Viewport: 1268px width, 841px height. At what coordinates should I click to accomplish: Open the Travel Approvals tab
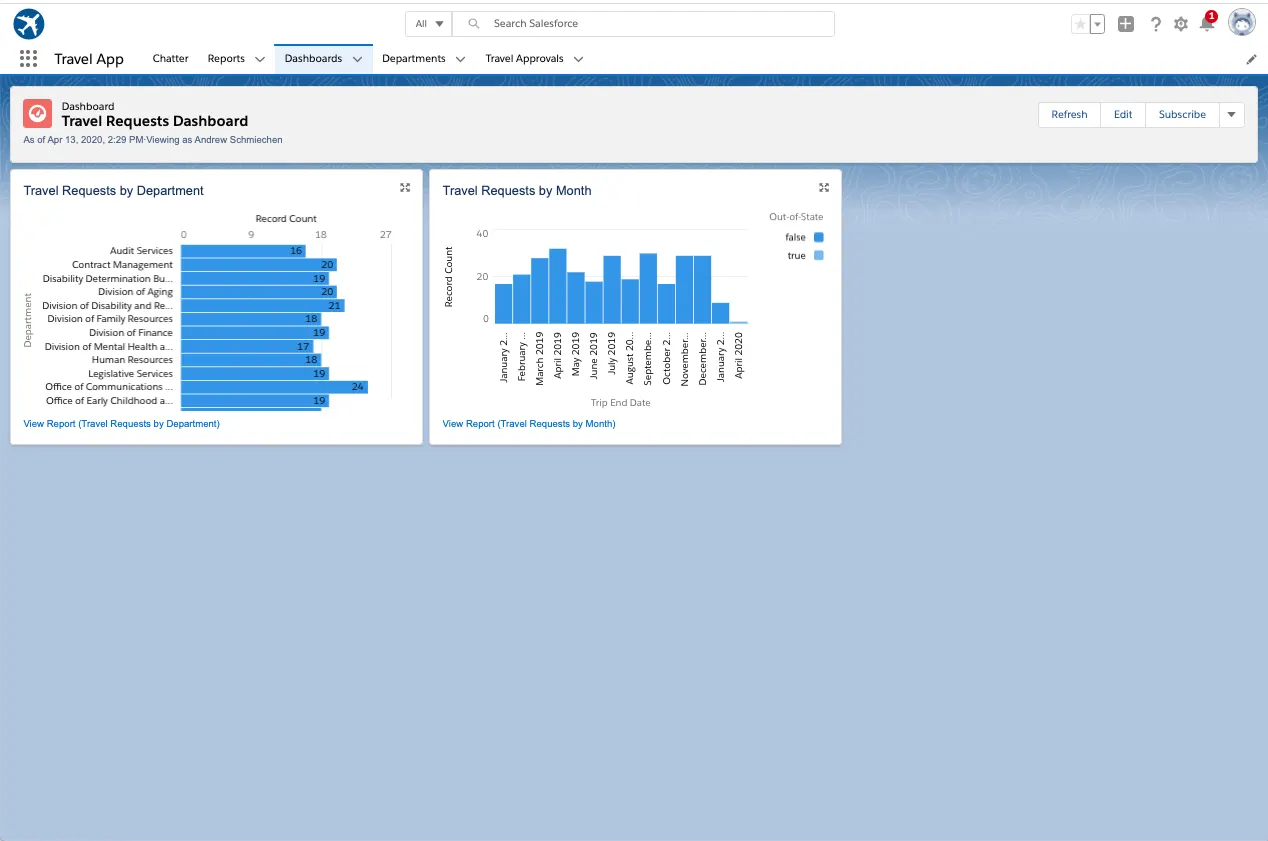(x=525, y=58)
